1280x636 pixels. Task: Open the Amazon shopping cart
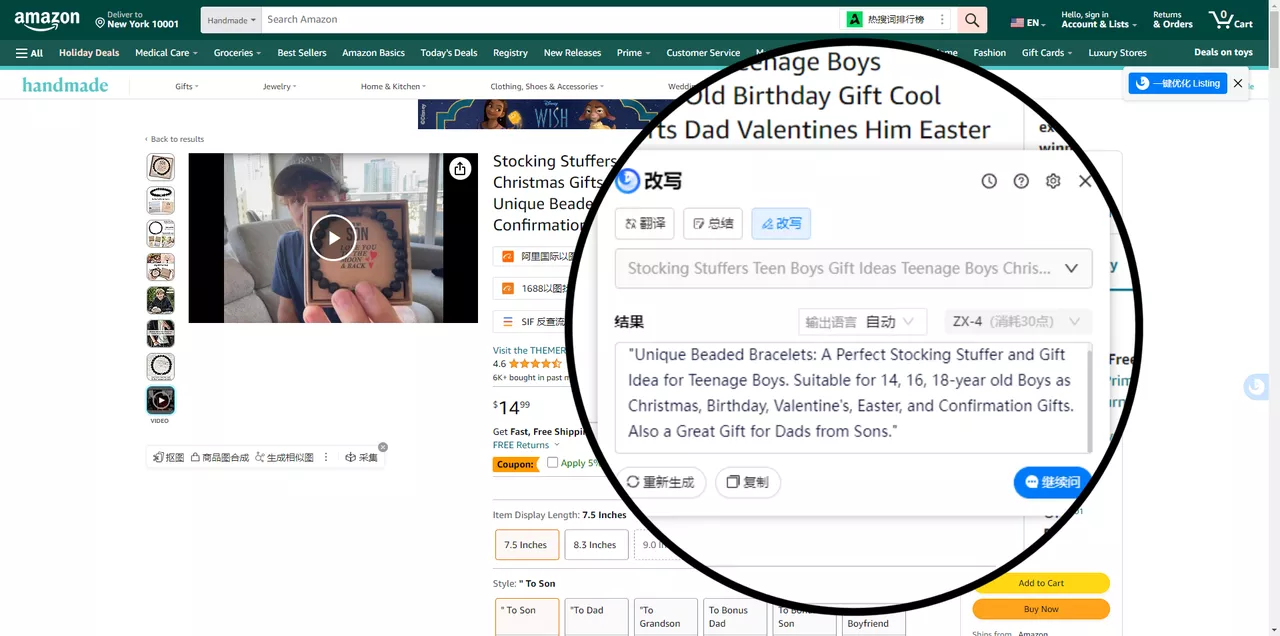coord(1230,20)
